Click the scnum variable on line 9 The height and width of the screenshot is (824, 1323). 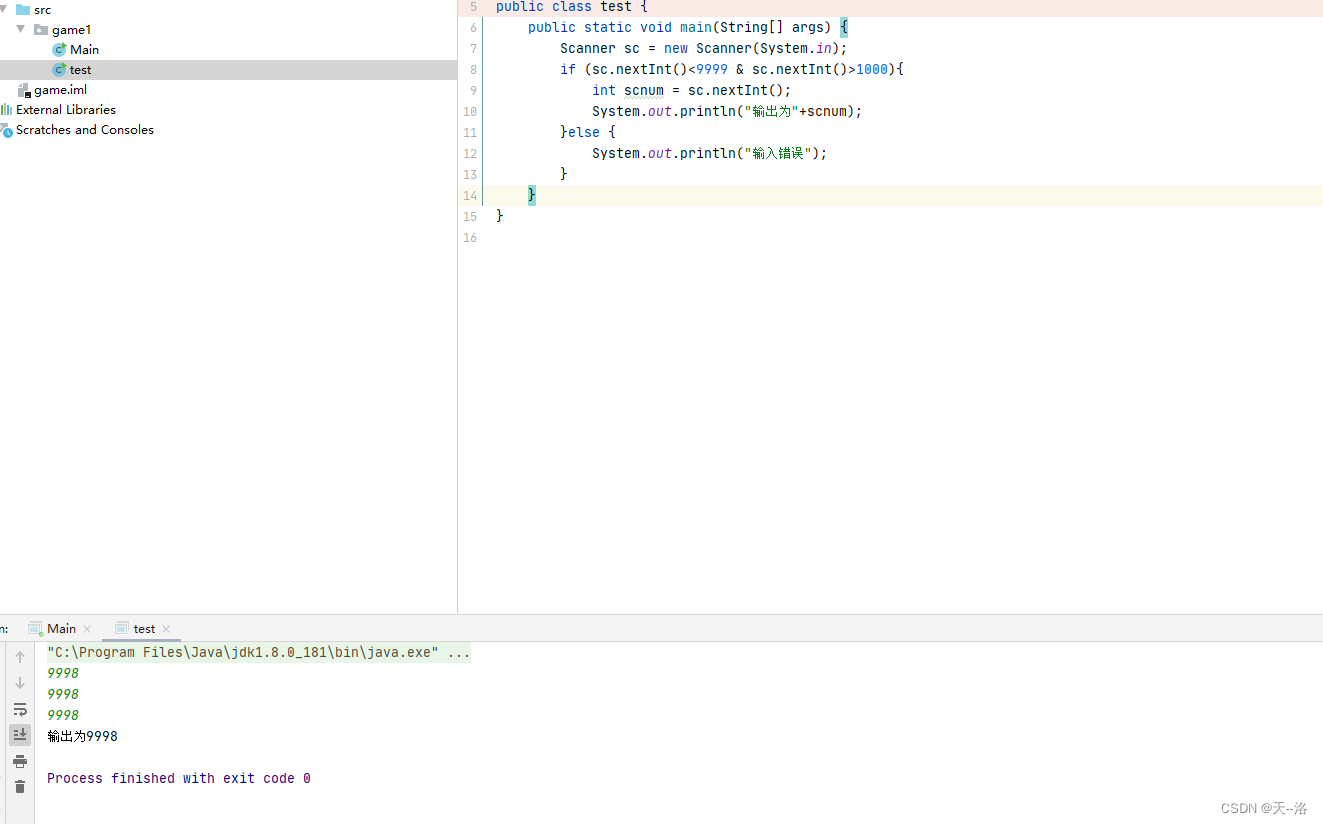click(644, 90)
